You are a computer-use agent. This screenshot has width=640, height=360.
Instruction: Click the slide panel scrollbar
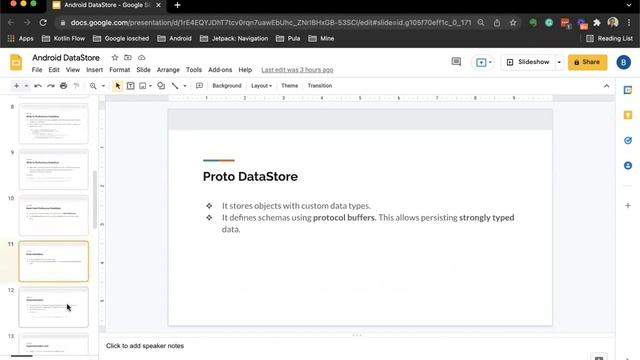tap(95, 199)
